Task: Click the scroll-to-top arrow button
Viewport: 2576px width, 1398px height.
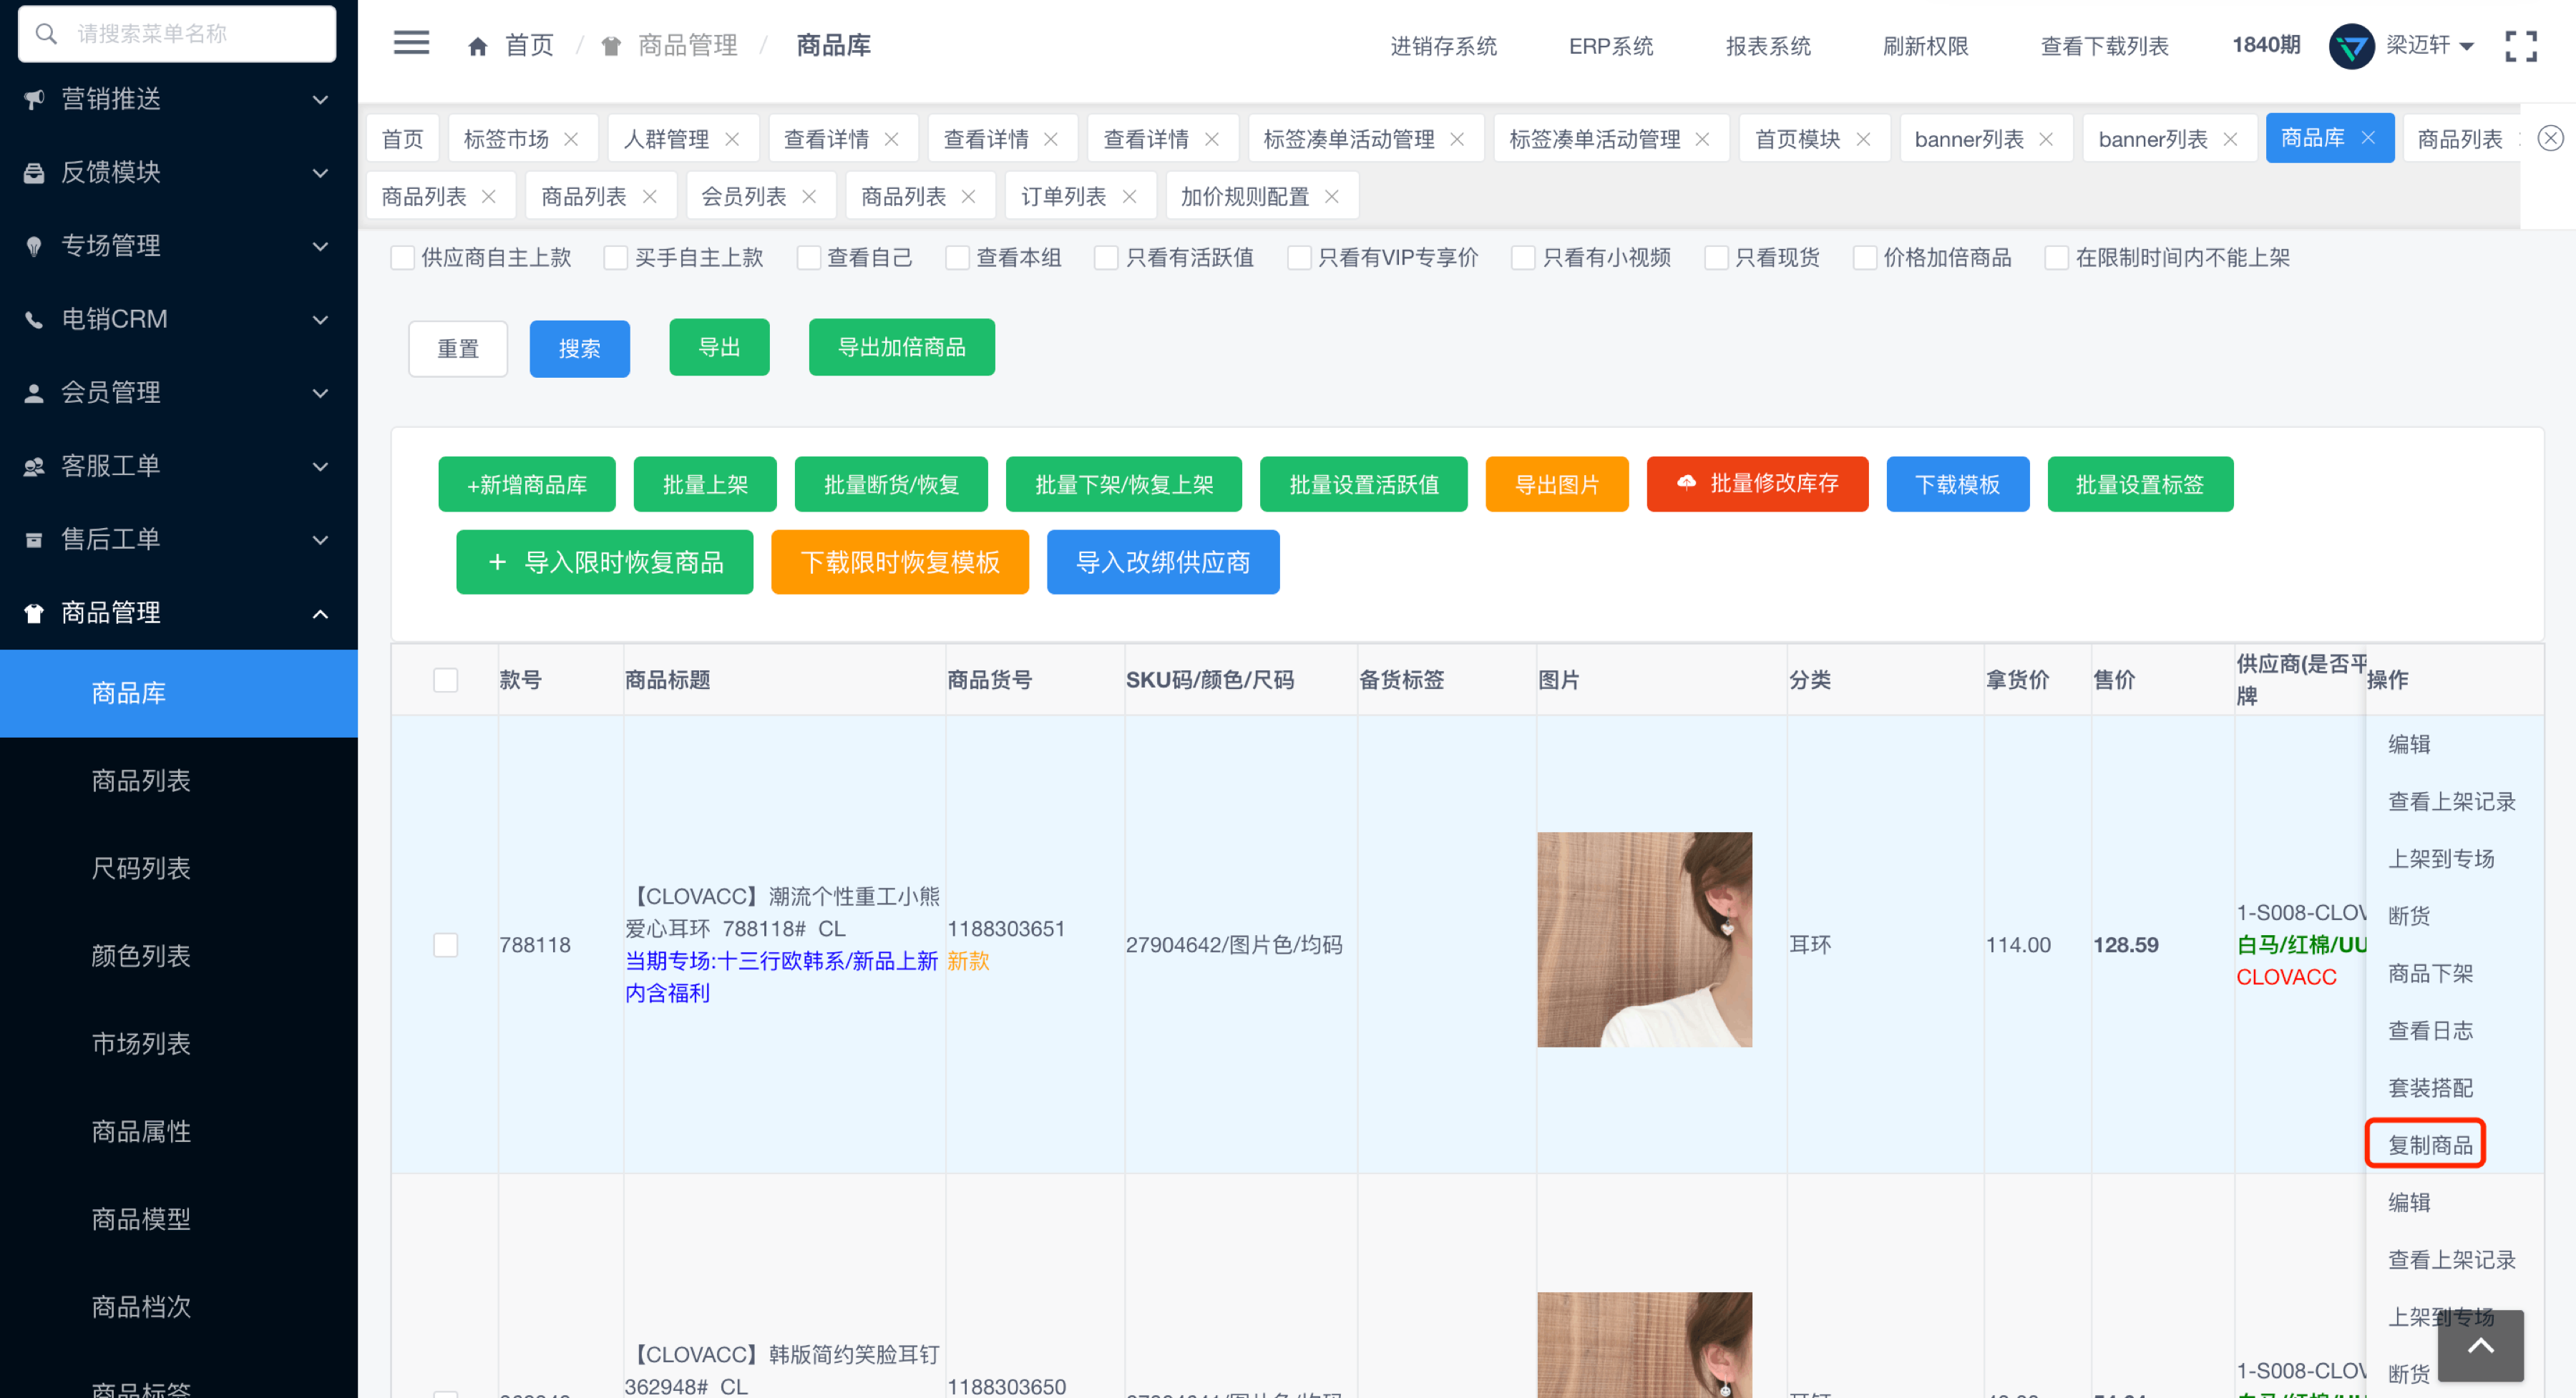Action: coord(2480,1346)
